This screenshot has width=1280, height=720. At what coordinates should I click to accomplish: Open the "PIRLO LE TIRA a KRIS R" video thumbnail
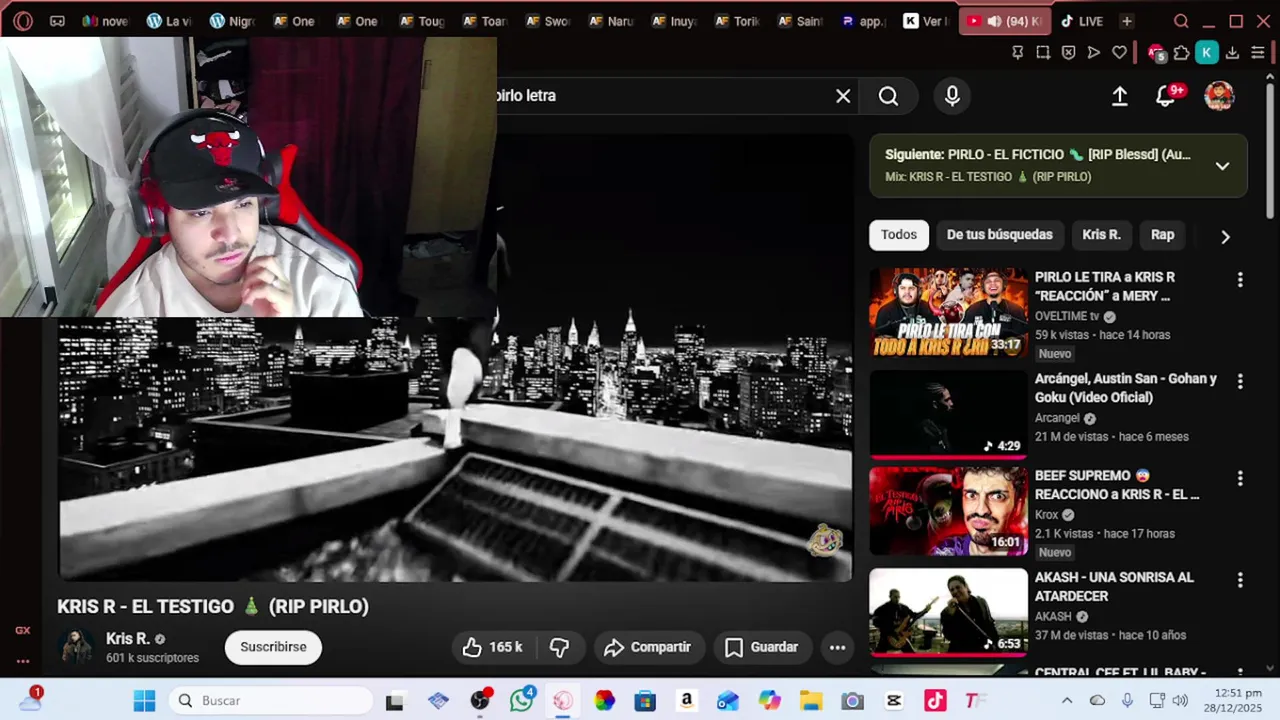pos(948,312)
